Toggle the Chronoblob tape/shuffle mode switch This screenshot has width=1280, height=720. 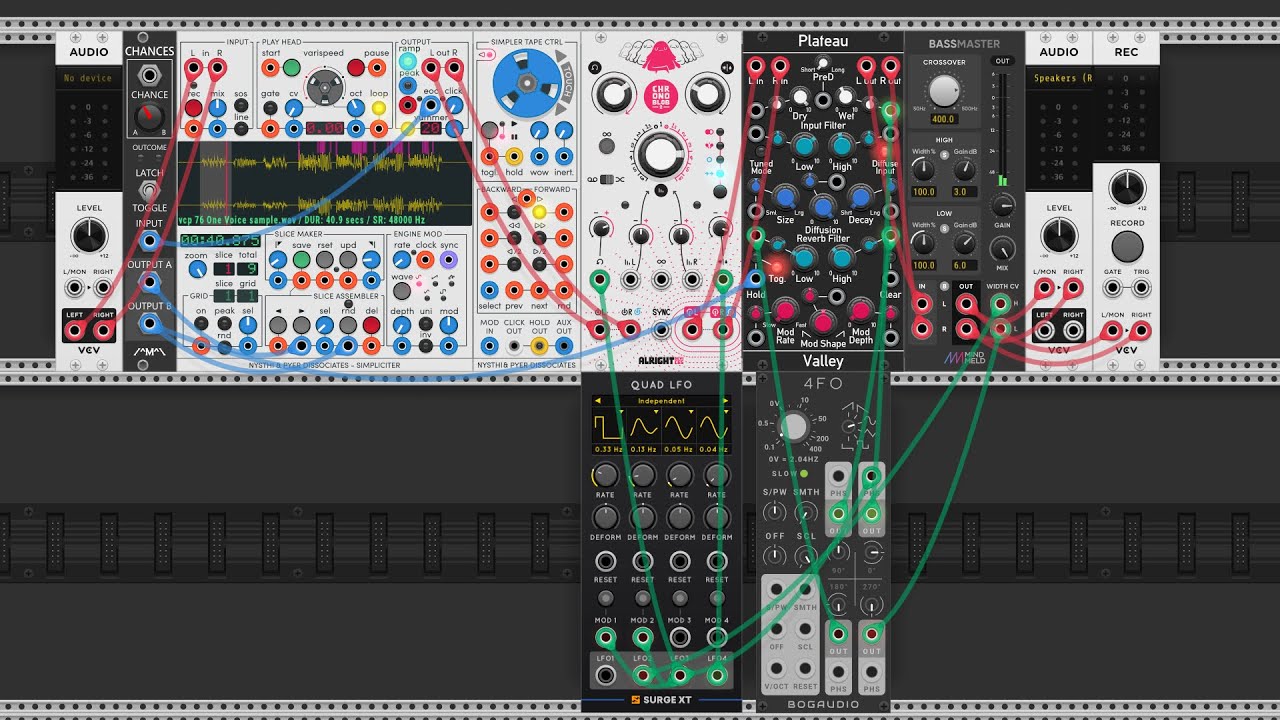pos(606,179)
